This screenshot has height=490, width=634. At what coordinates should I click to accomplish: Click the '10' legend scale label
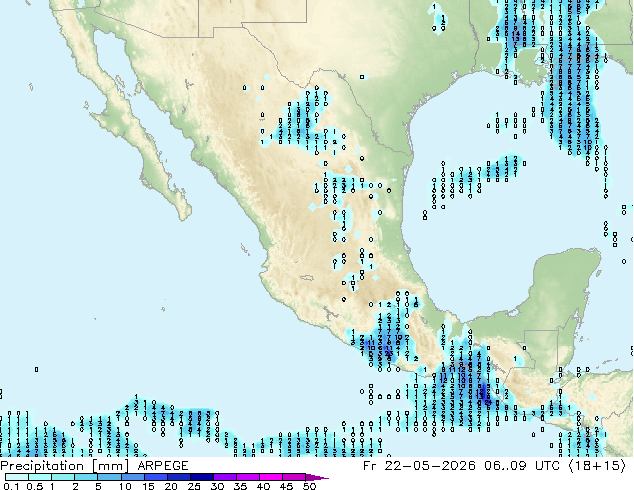(x=125, y=486)
